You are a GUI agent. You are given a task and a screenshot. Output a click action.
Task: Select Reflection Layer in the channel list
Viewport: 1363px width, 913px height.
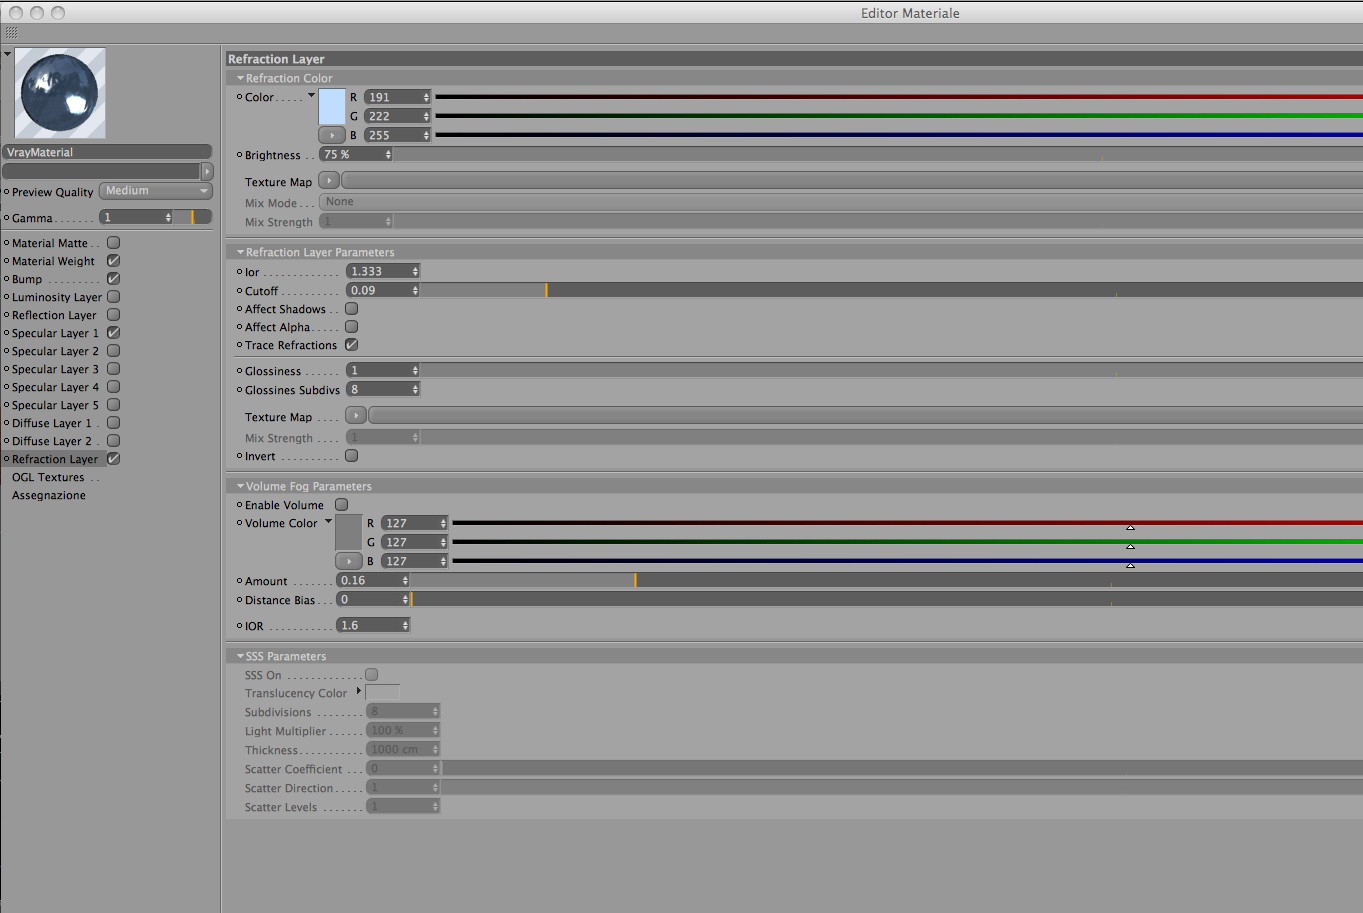[54, 315]
